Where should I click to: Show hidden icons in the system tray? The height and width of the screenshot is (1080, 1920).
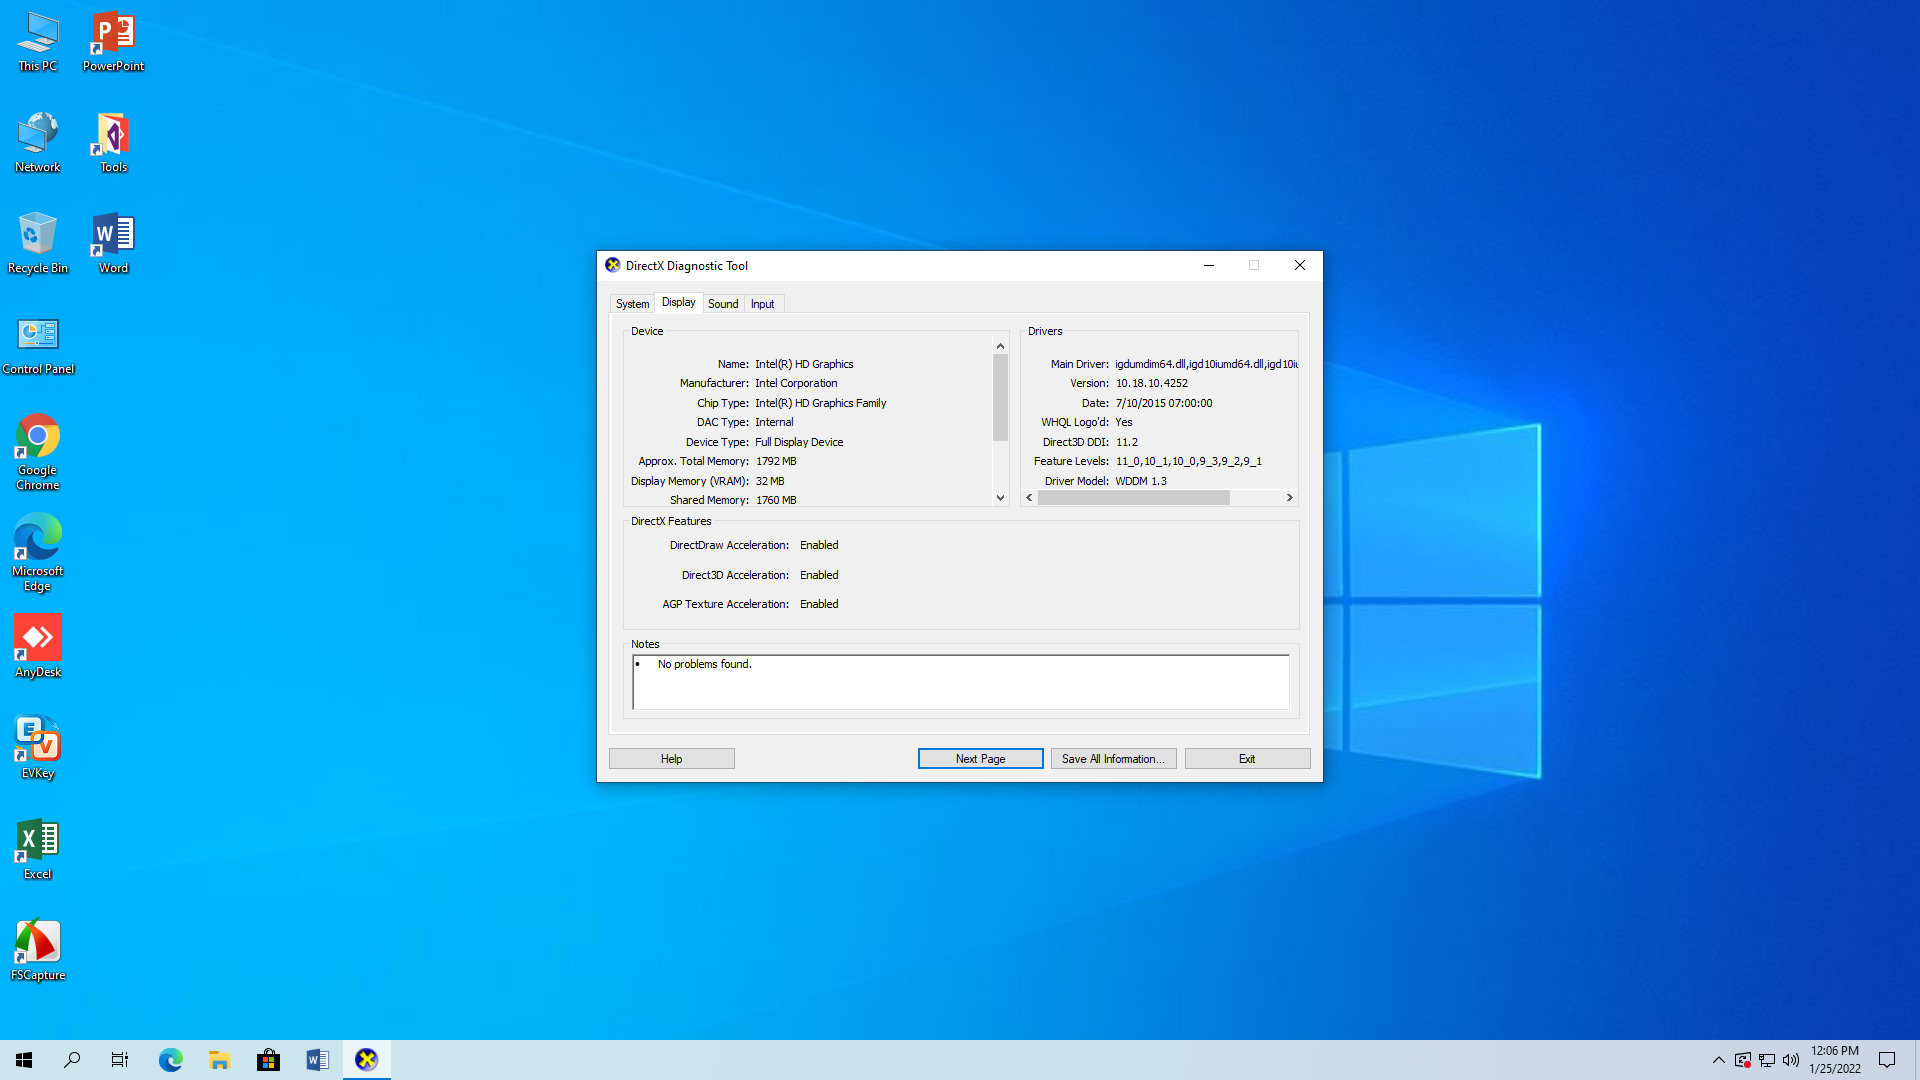pos(1719,1060)
